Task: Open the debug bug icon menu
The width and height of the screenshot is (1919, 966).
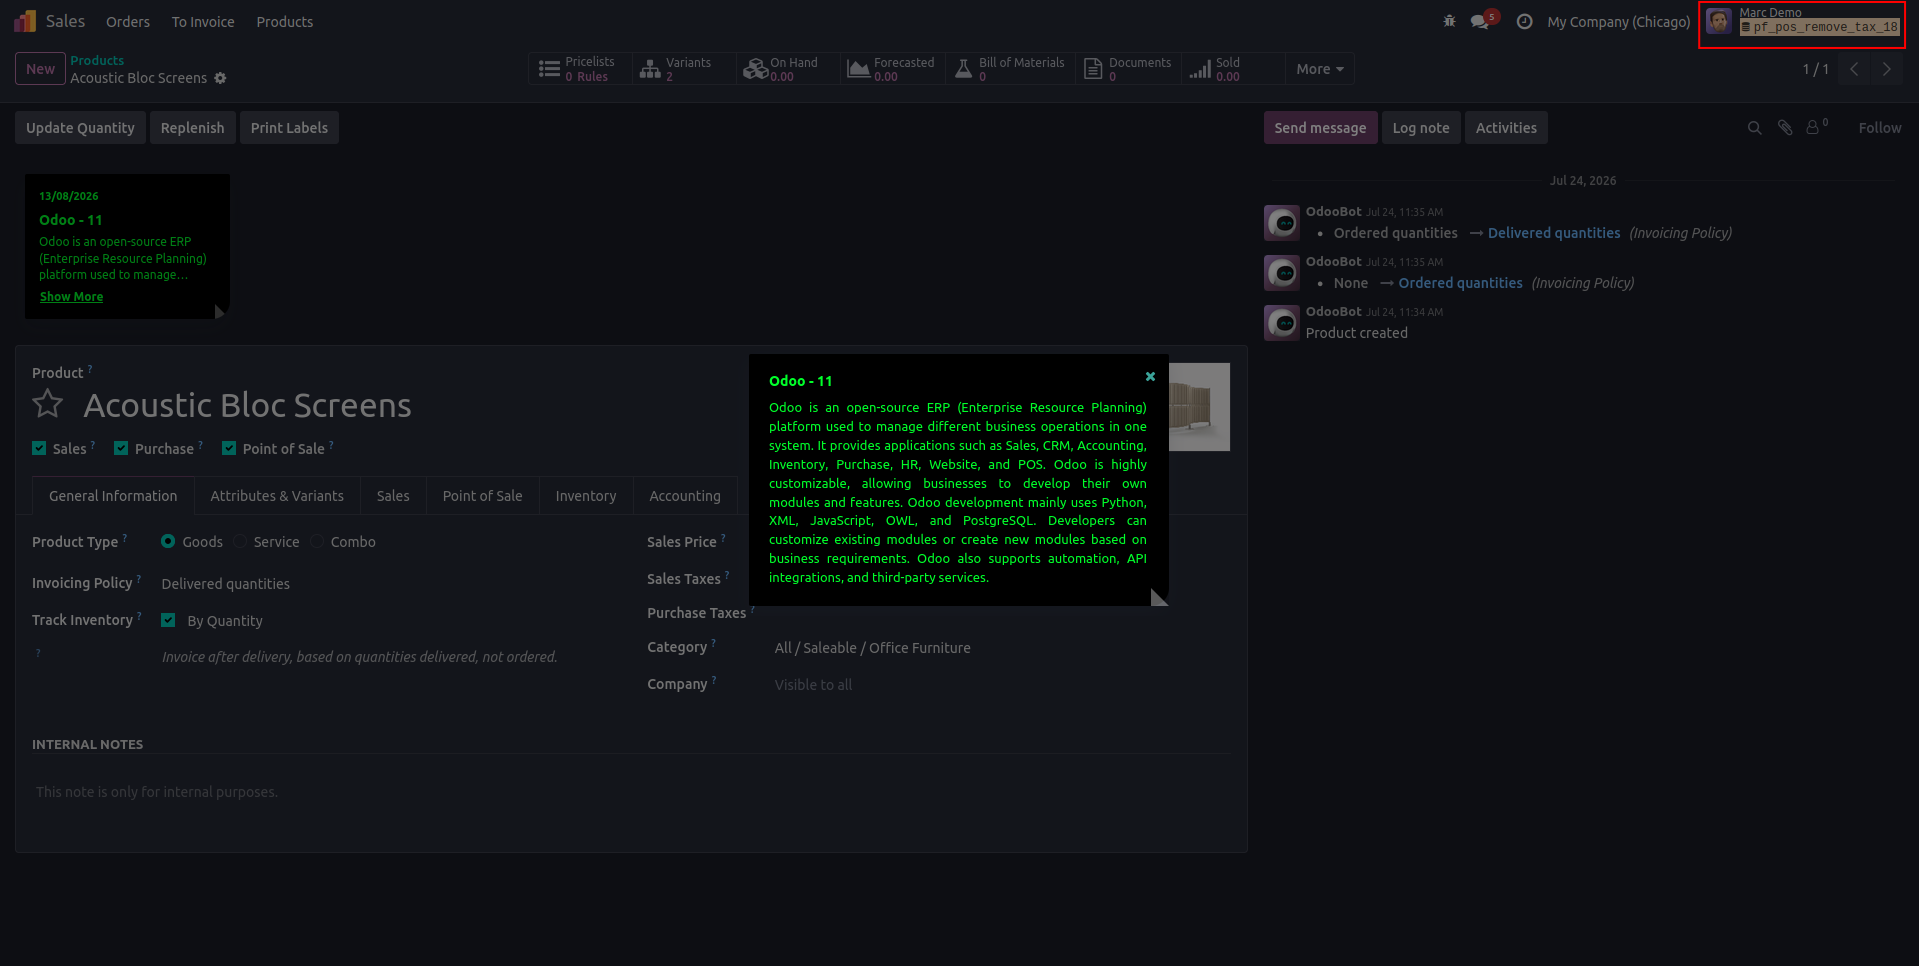Action: (x=1449, y=21)
